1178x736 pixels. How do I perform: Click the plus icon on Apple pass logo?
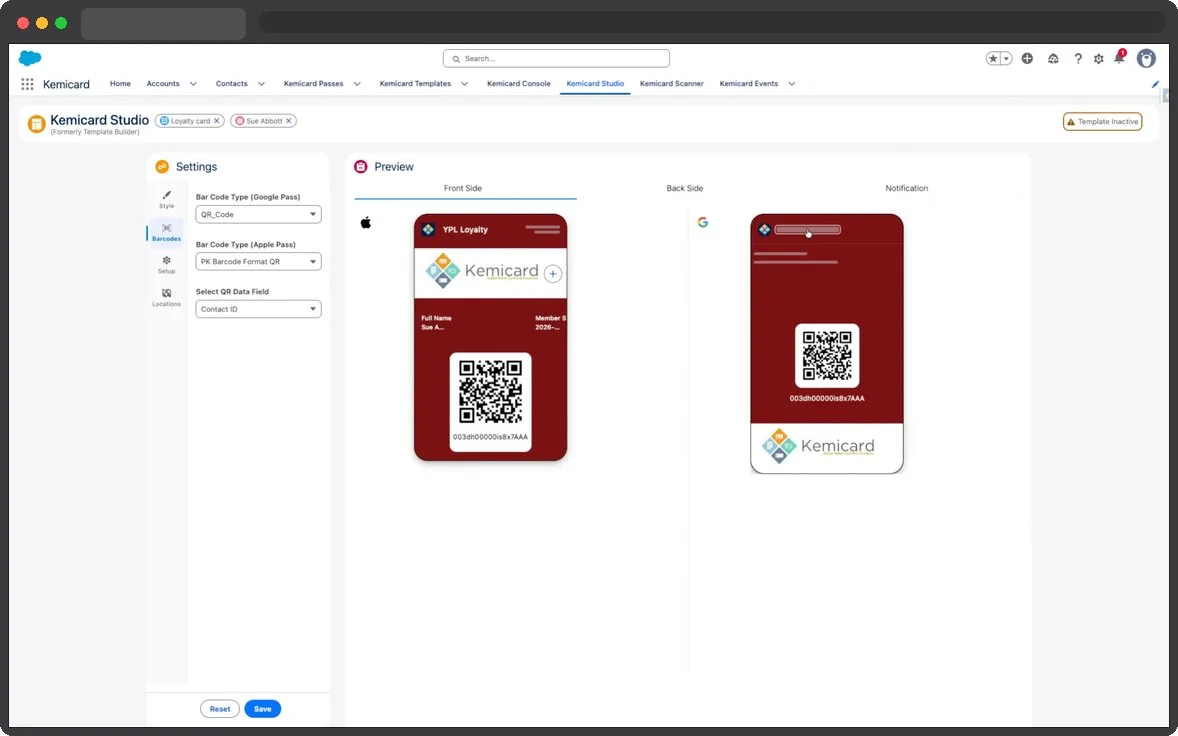click(x=553, y=274)
